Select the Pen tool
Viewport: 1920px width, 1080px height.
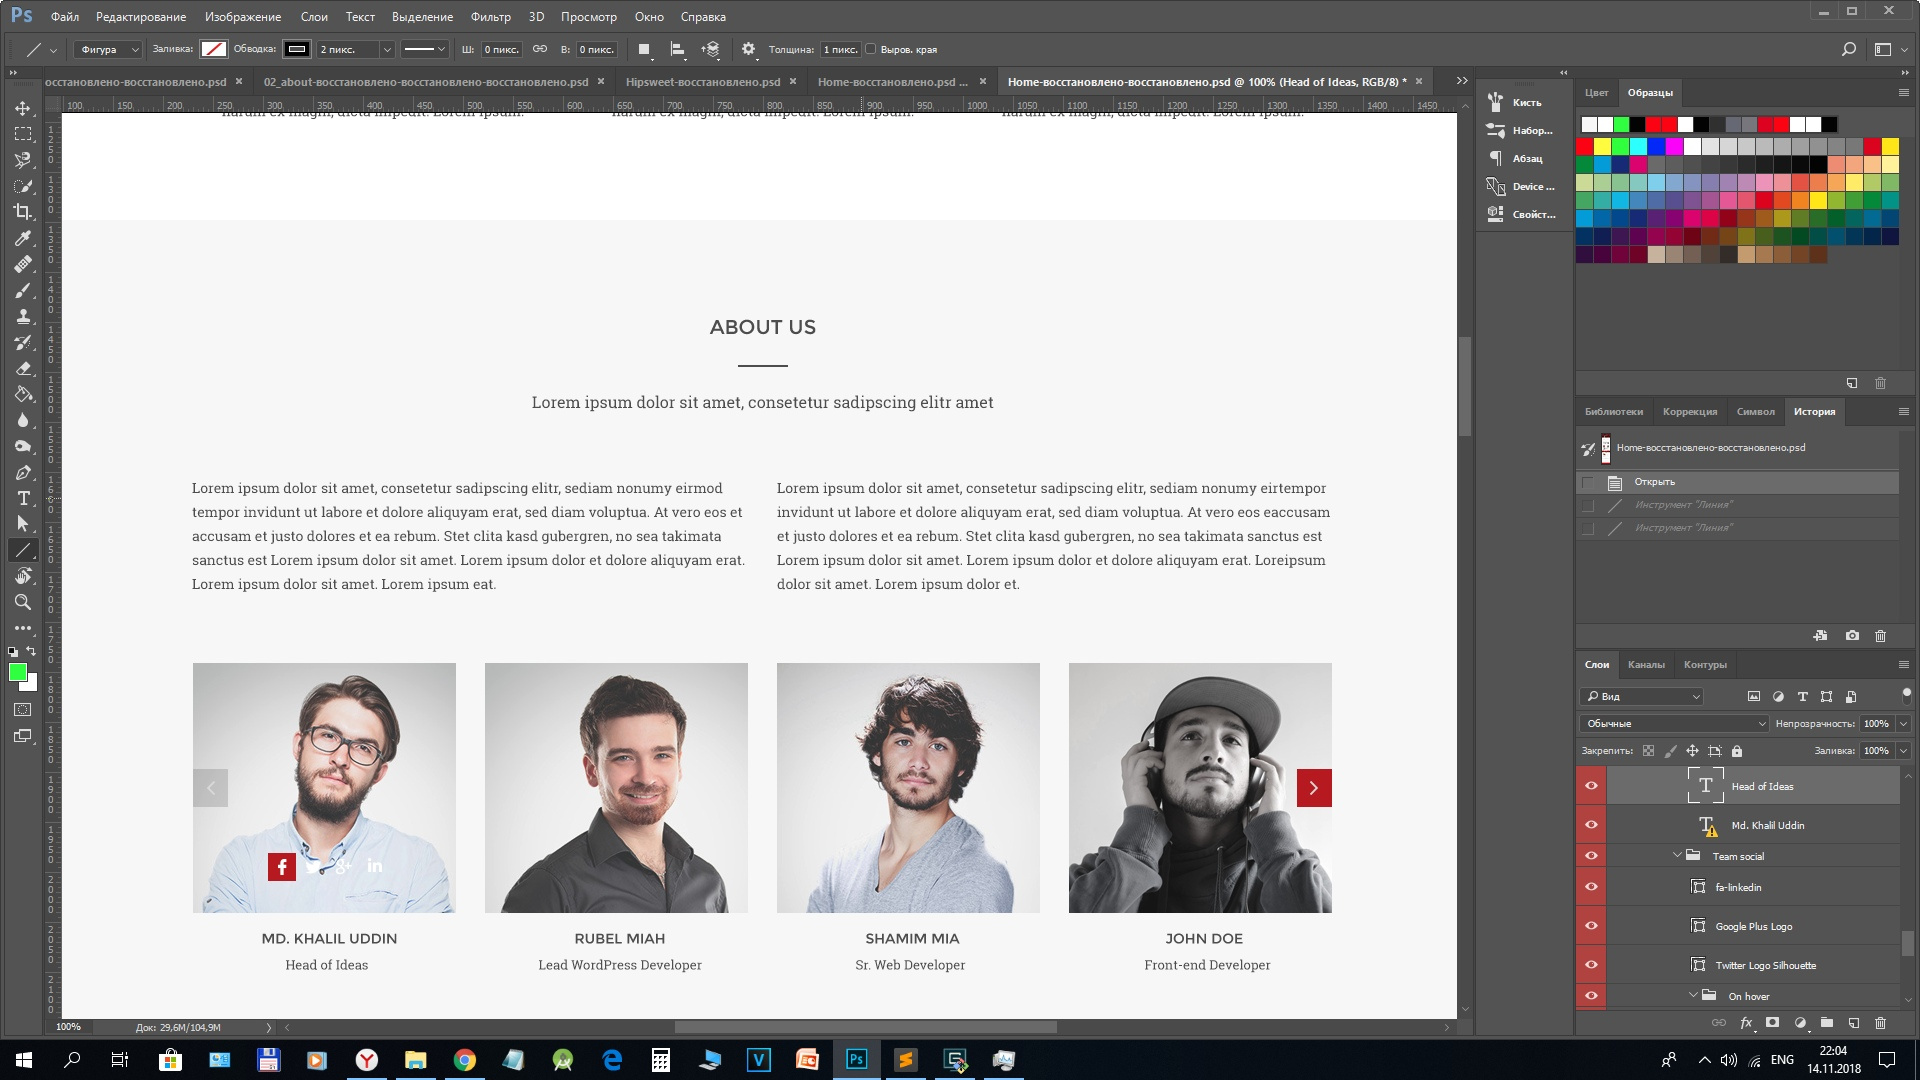point(22,472)
